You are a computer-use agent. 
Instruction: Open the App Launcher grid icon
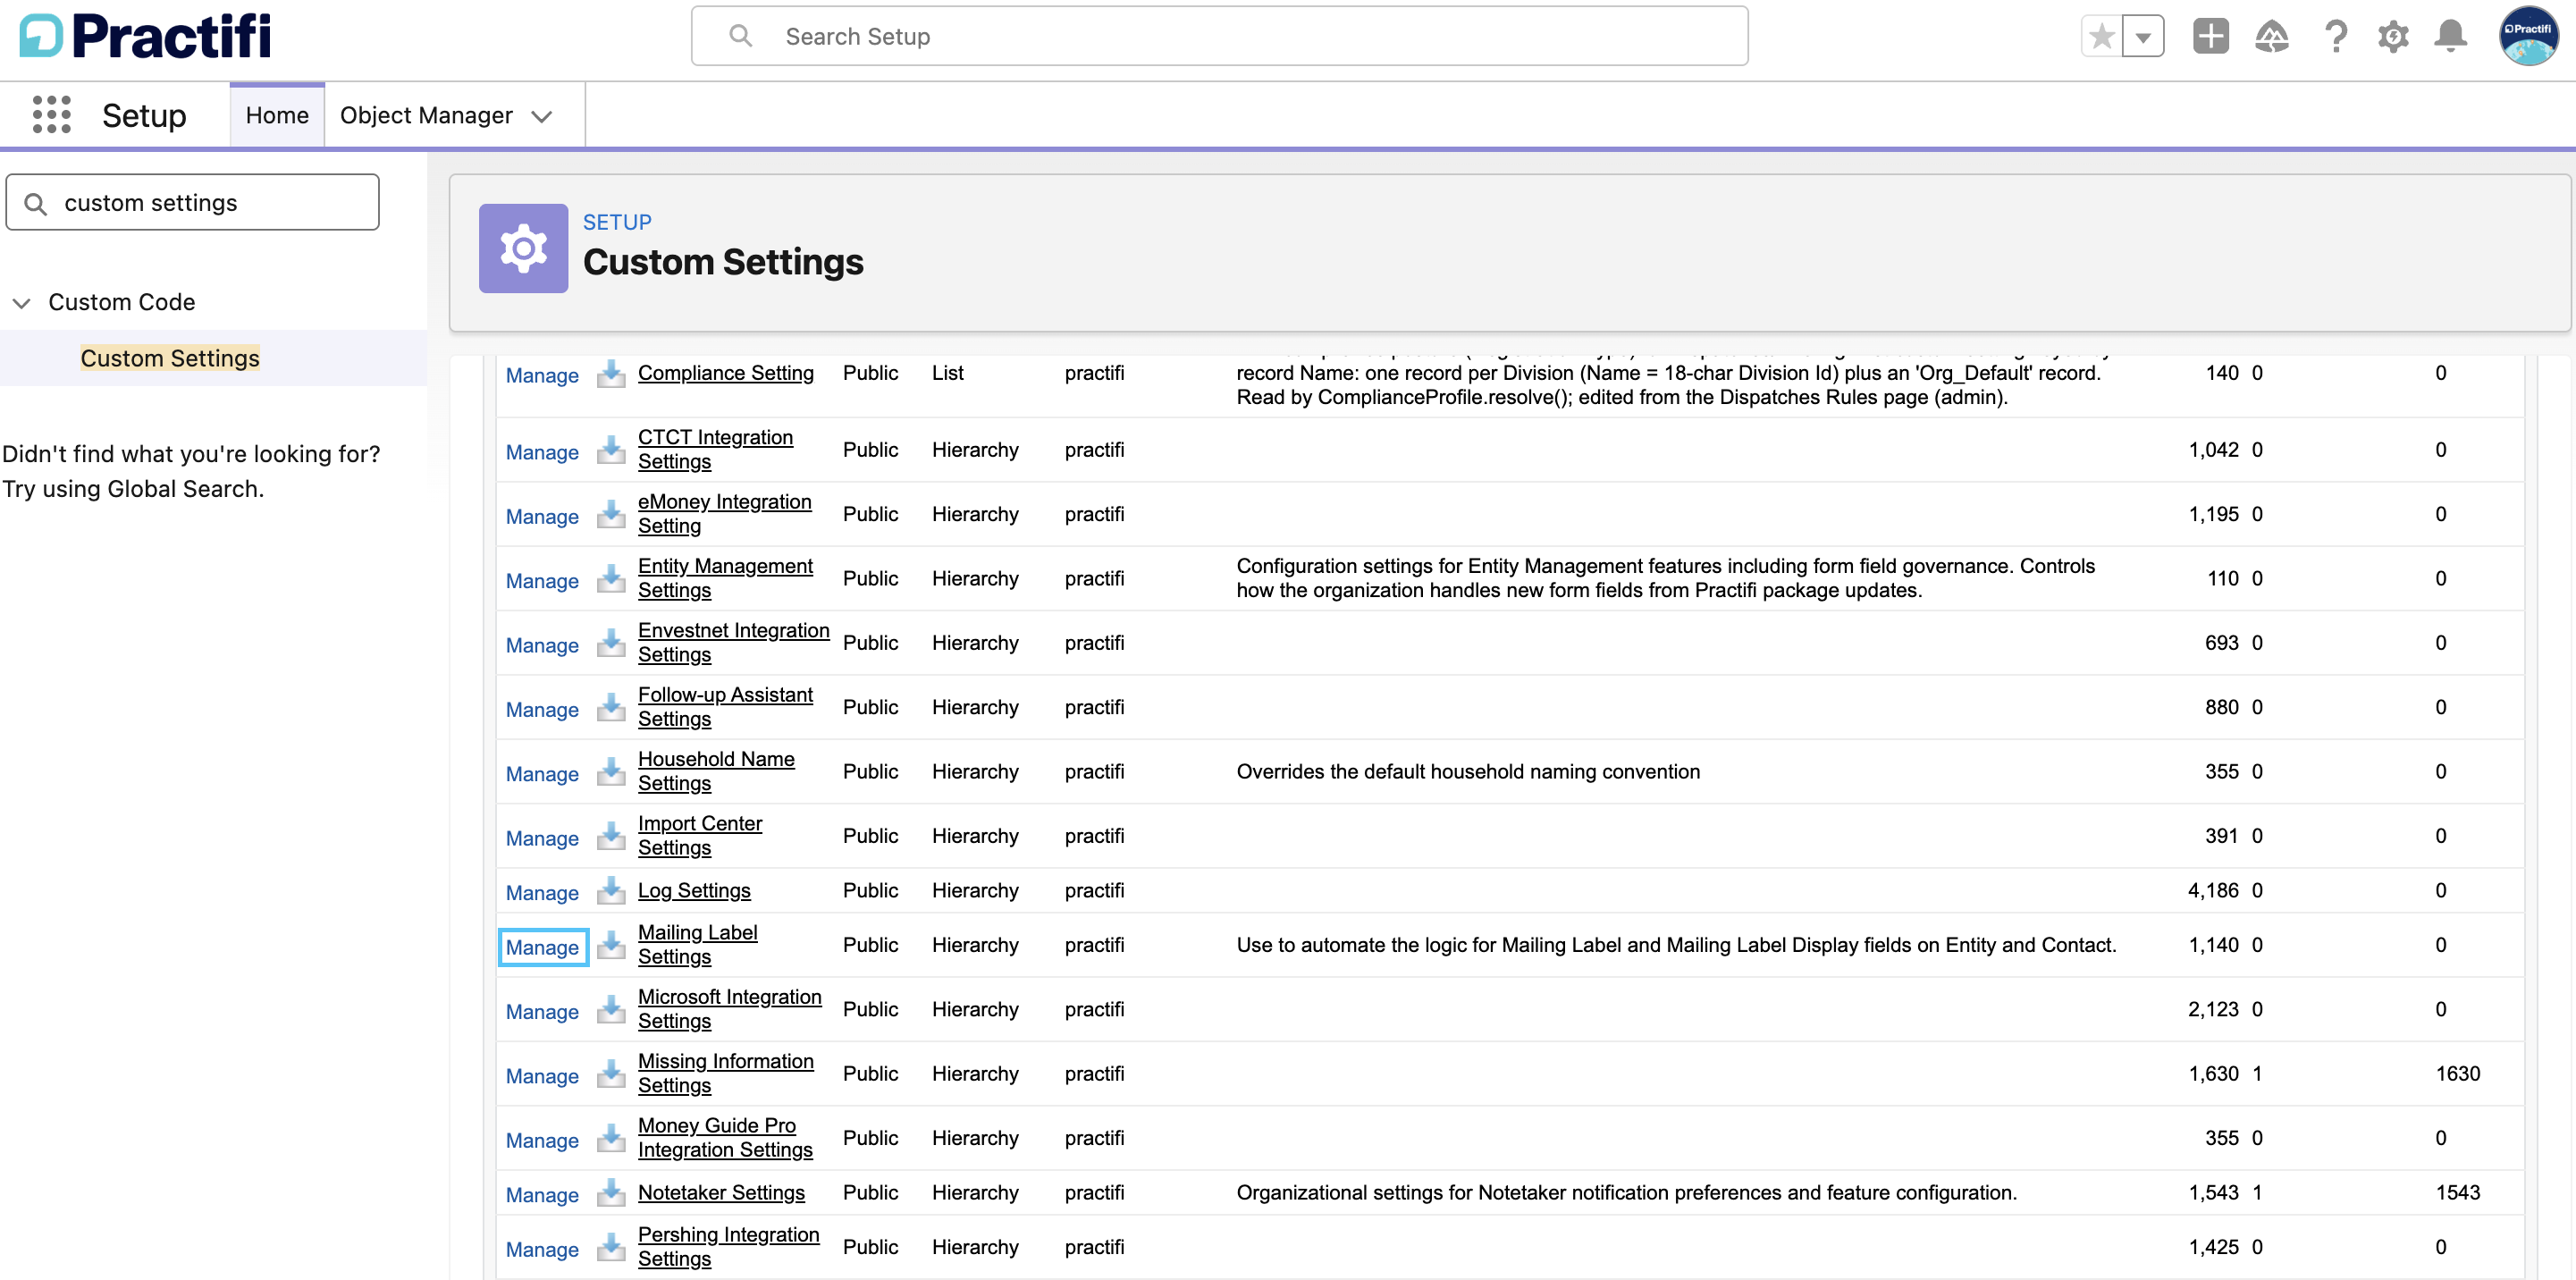tap(51, 115)
